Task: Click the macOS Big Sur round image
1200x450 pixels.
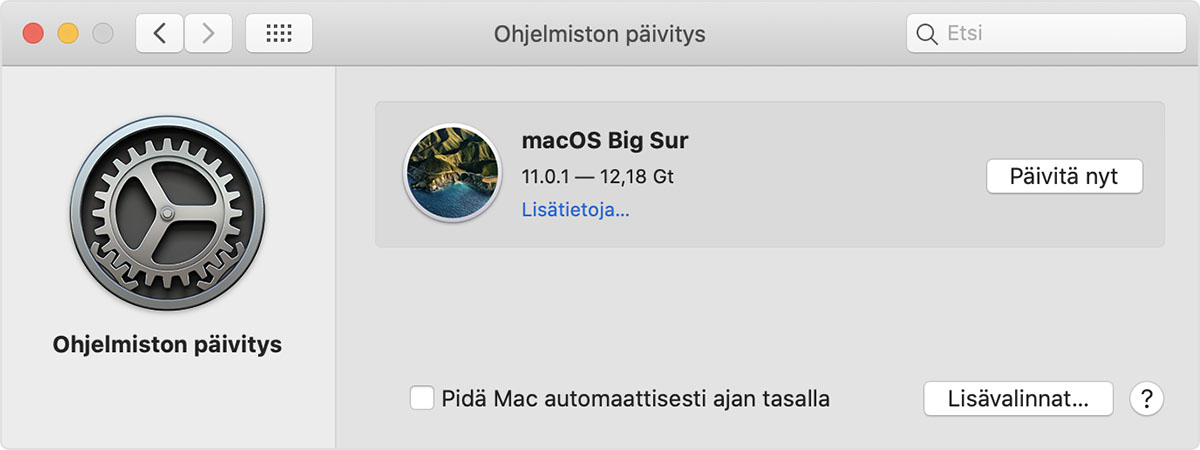Action: 452,174
